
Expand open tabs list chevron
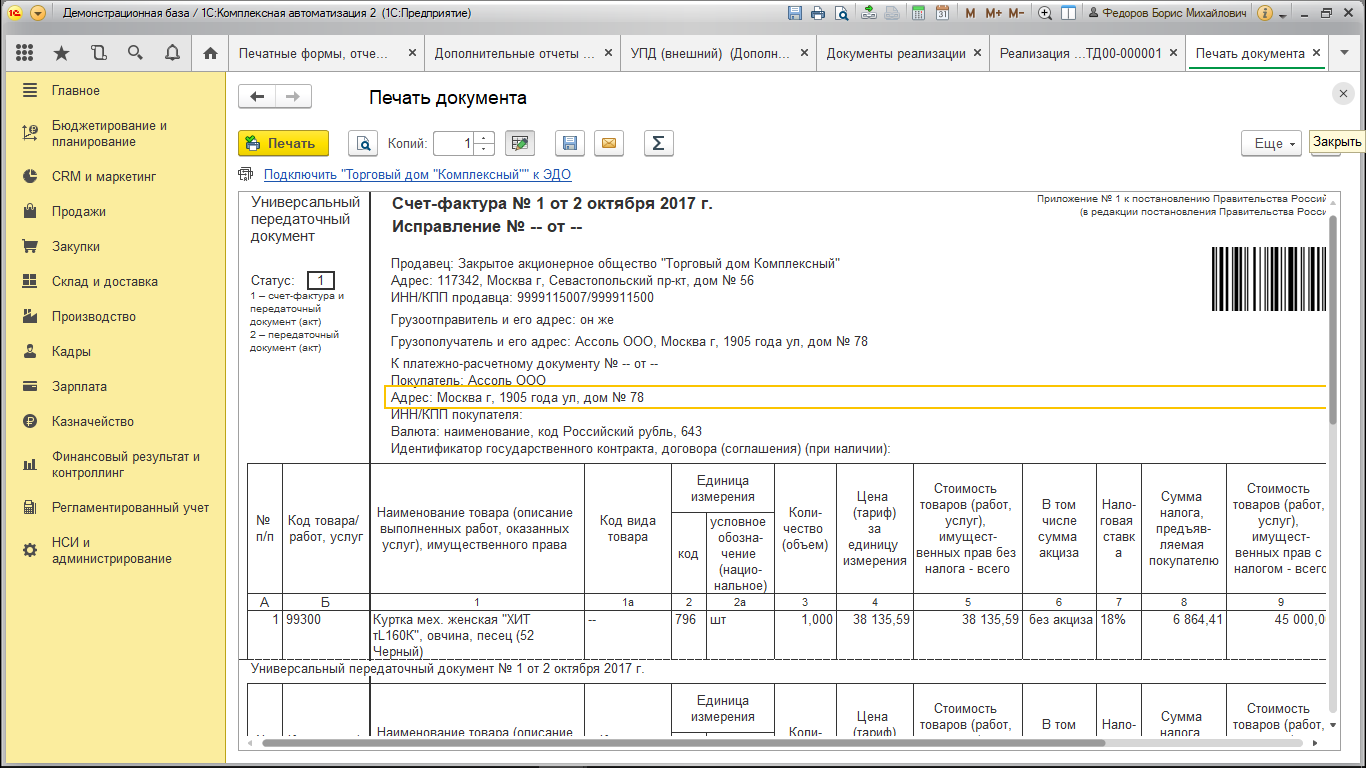(1345, 53)
